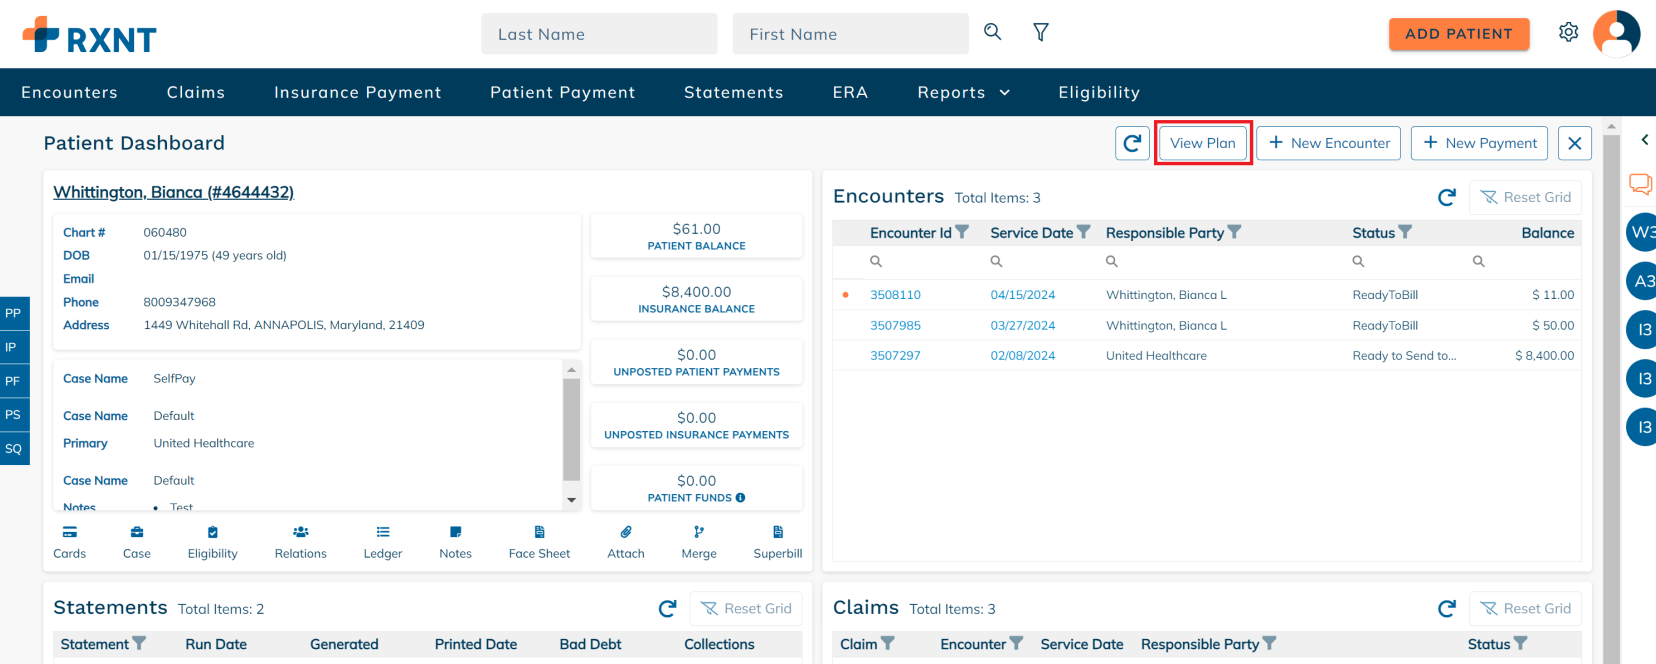The width and height of the screenshot is (1656, 664).
Task: Filter the Encounter Id column
Action: (x=962, y=232)
